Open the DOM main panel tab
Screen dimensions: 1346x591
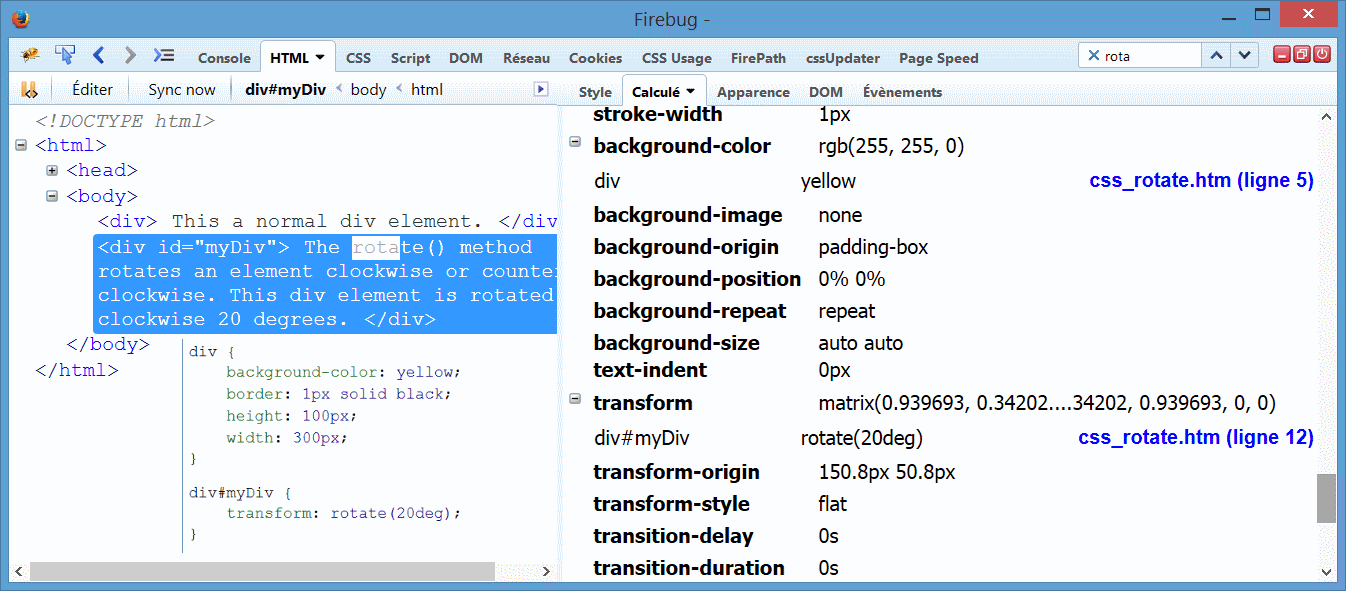466,58
